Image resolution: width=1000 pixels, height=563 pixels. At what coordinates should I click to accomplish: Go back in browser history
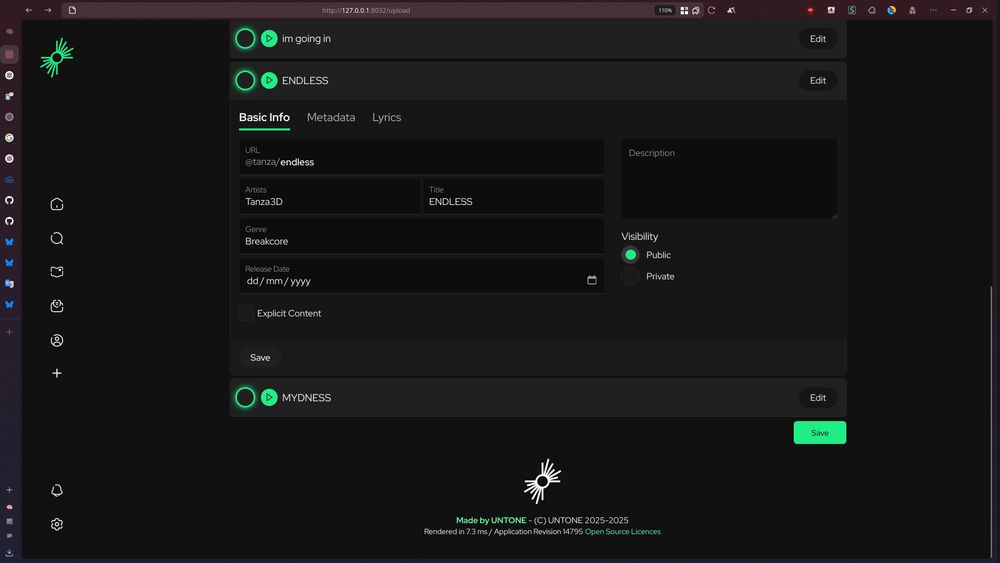click(x=29, y=10)
